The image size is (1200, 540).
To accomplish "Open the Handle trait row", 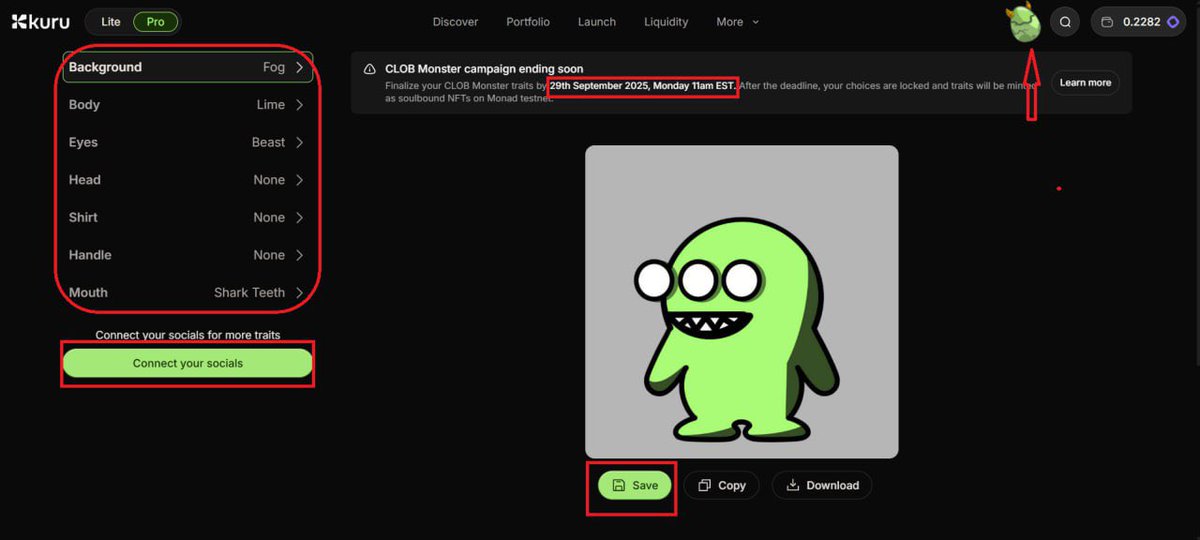I will (x=188, y=255).
